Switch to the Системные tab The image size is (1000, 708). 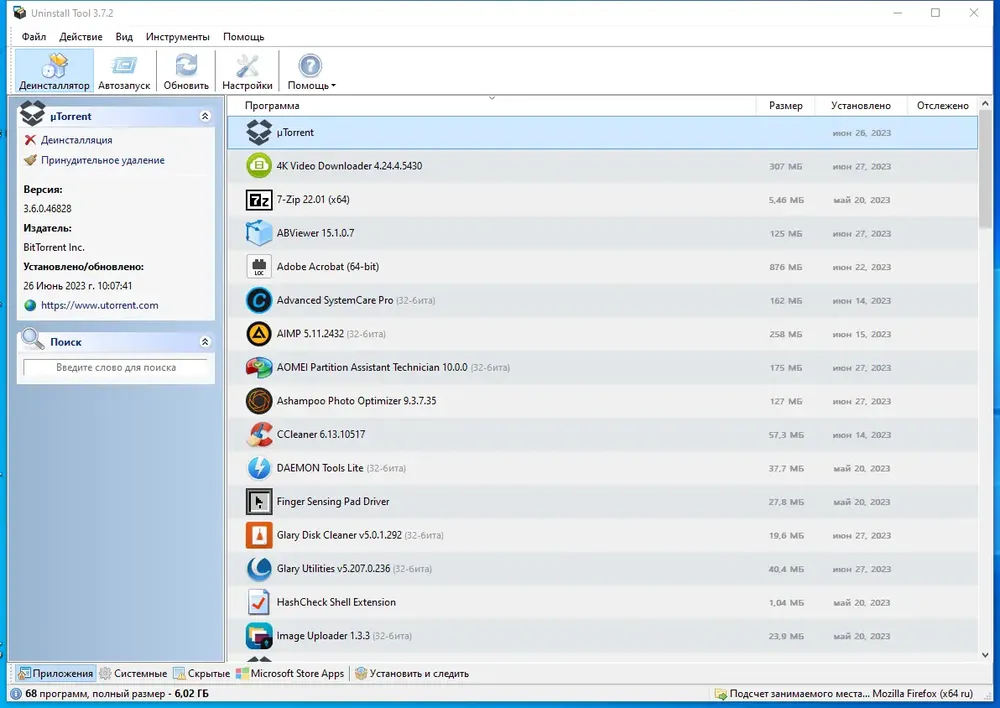pos(133,673)
